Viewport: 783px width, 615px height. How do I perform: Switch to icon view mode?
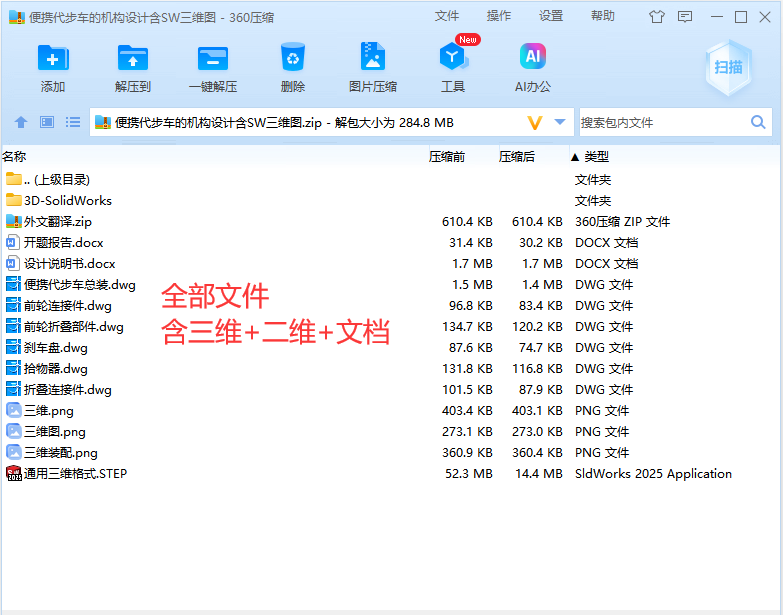pos(47,122)
